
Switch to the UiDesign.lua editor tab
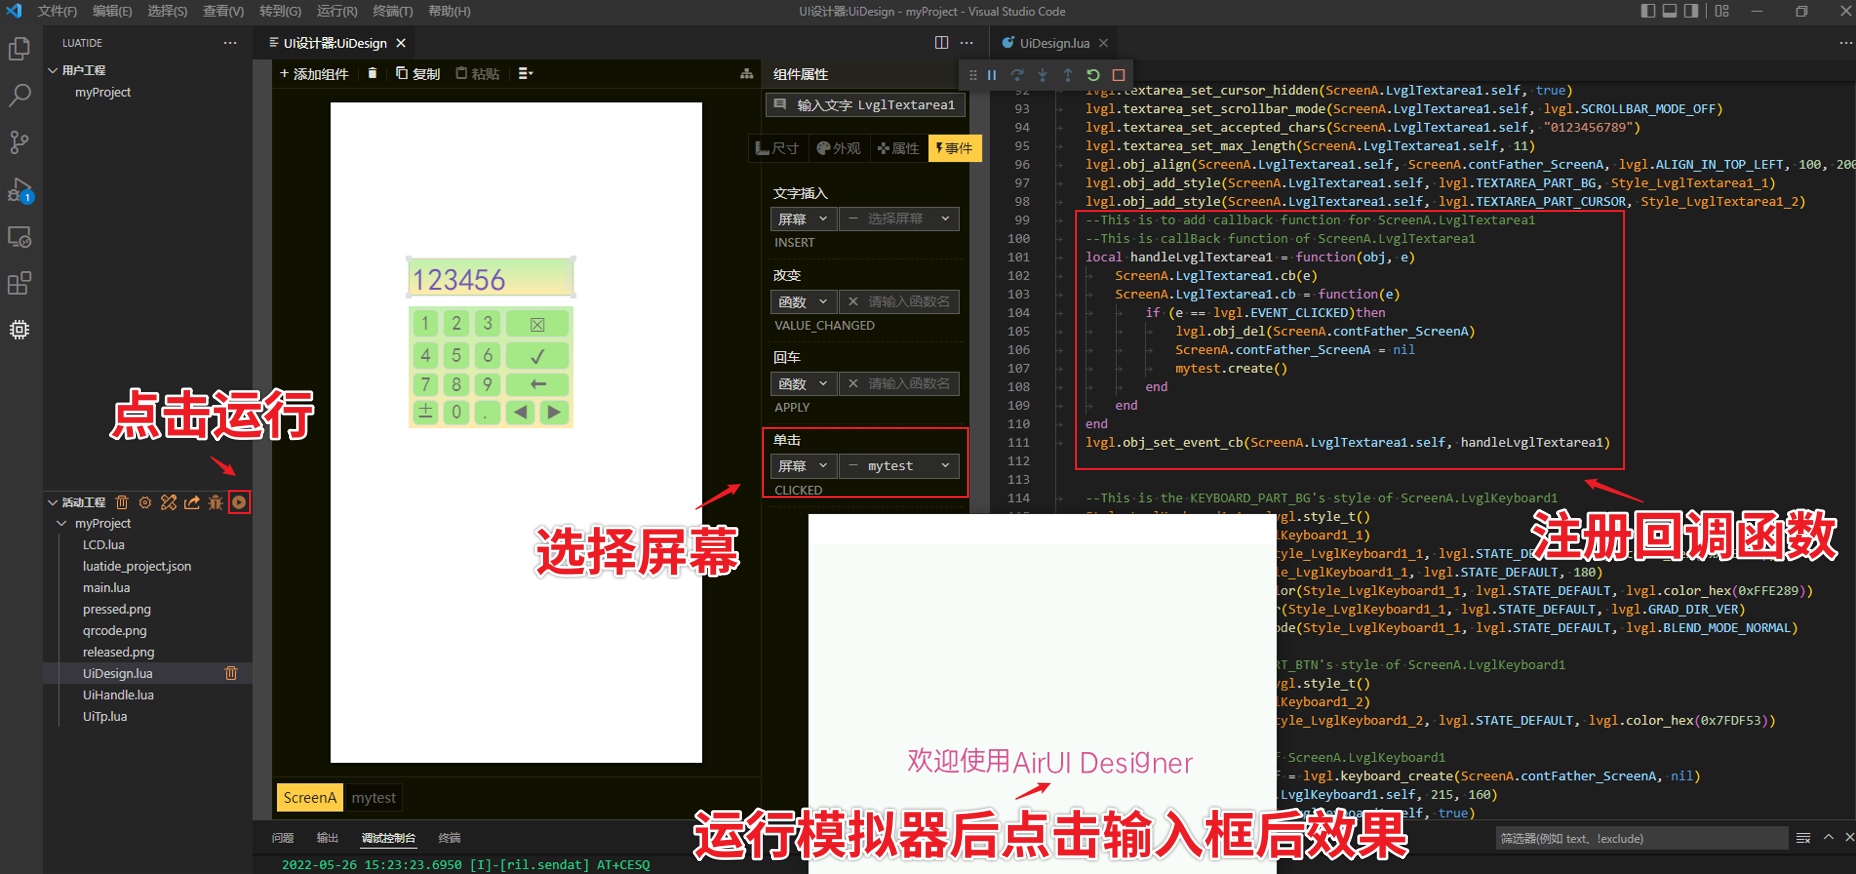point(1054,43)
